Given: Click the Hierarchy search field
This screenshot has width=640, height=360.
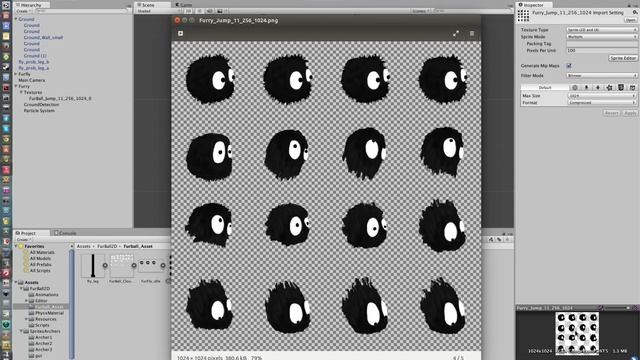Looking at the screenshot, I should [x=82, y=11].
